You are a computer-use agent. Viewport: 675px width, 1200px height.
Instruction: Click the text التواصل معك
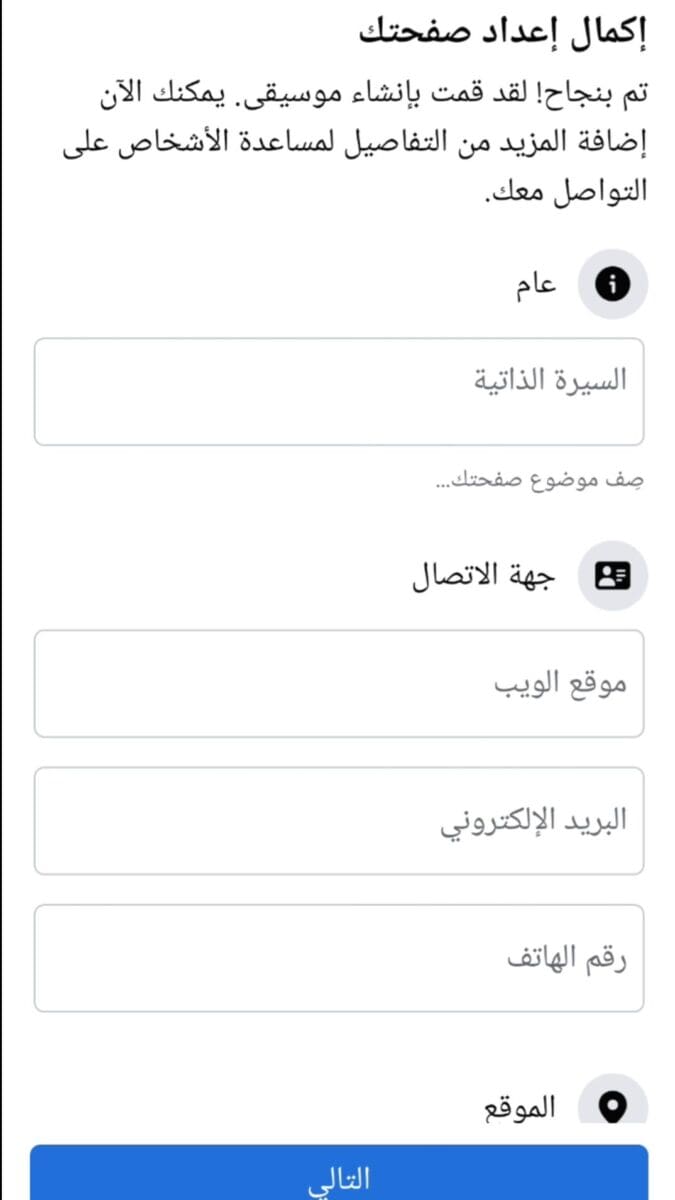567,188
